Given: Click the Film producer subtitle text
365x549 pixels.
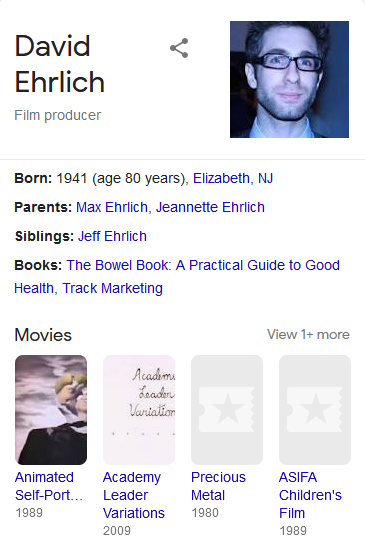Looking at the screenshot, I should coord(58,115).
